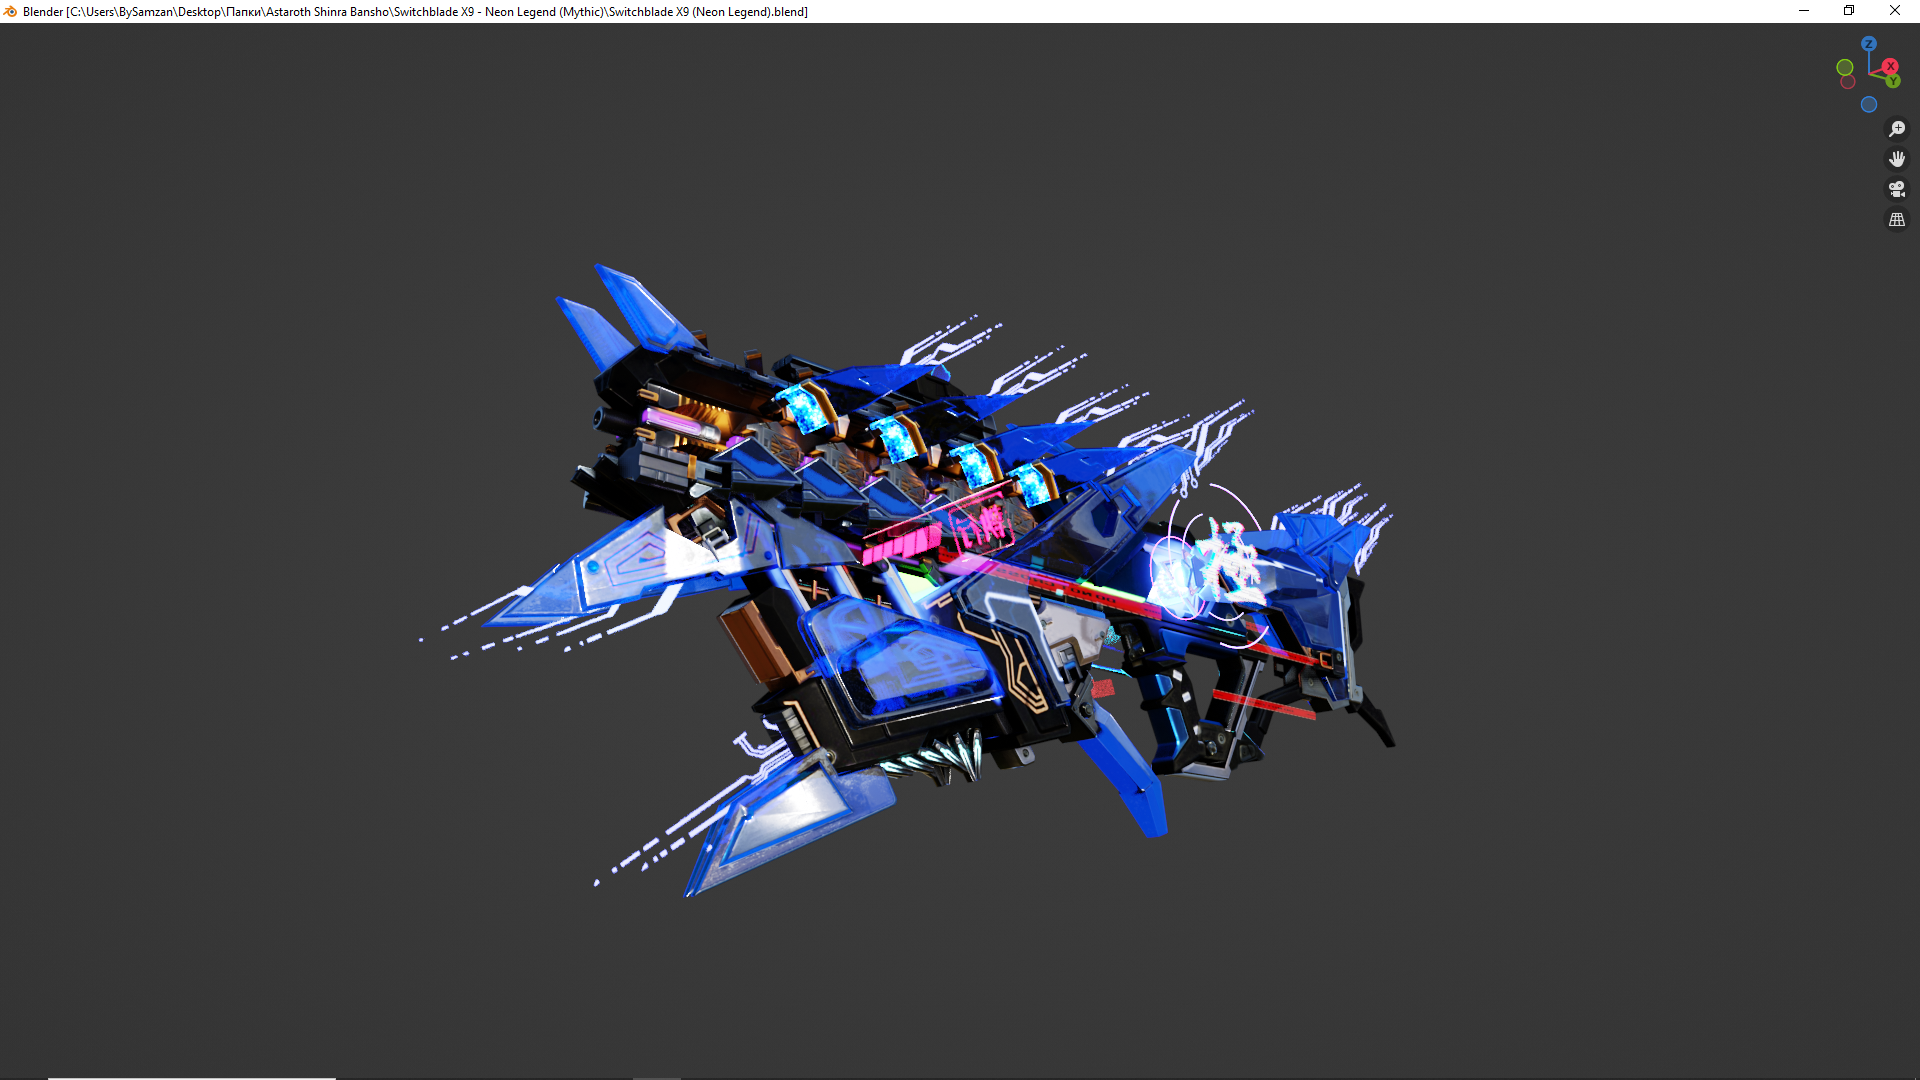Snap view to Z axis gizmo
This screenshot has width=1920, height=1080.
tap(1869, 44)
